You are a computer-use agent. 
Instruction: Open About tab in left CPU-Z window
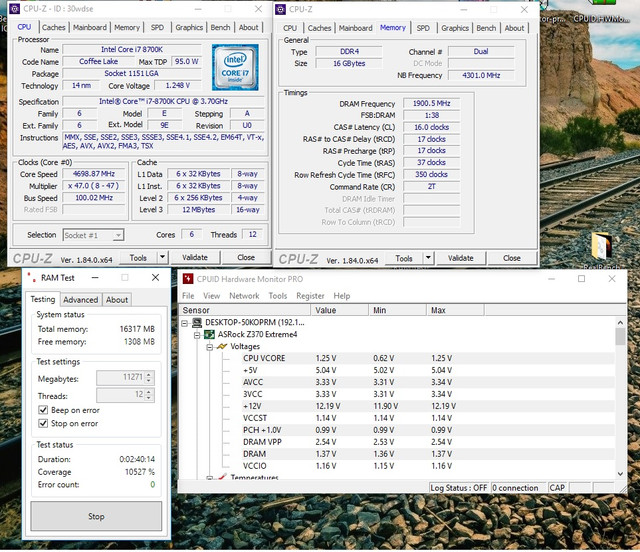click(248, 27)
